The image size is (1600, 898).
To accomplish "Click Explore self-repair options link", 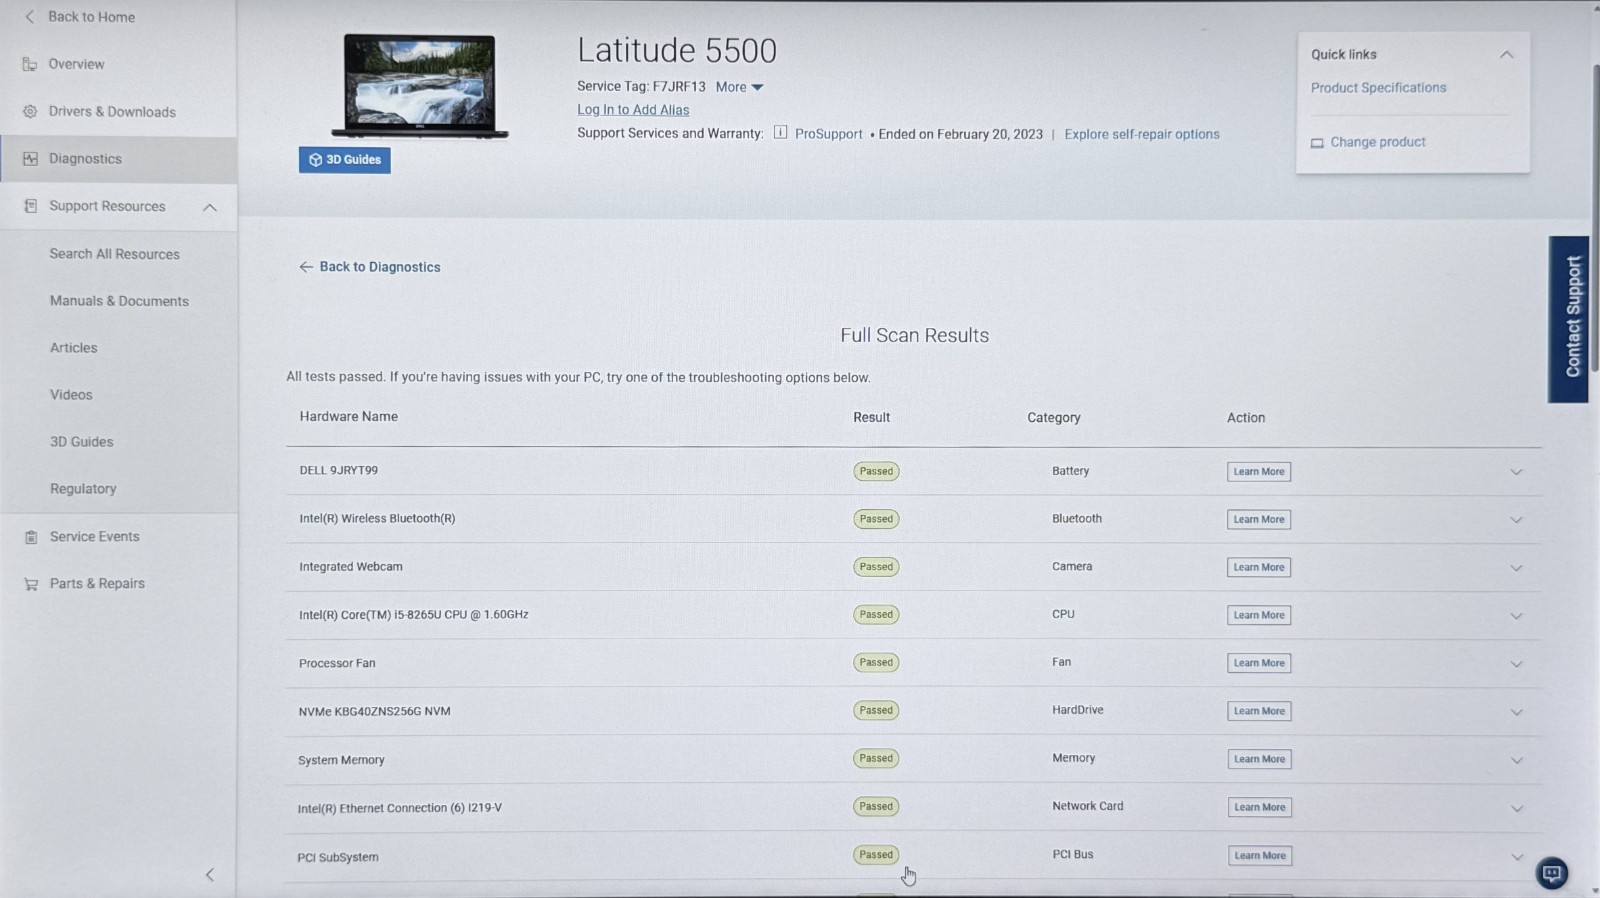I will point(1142,134).
